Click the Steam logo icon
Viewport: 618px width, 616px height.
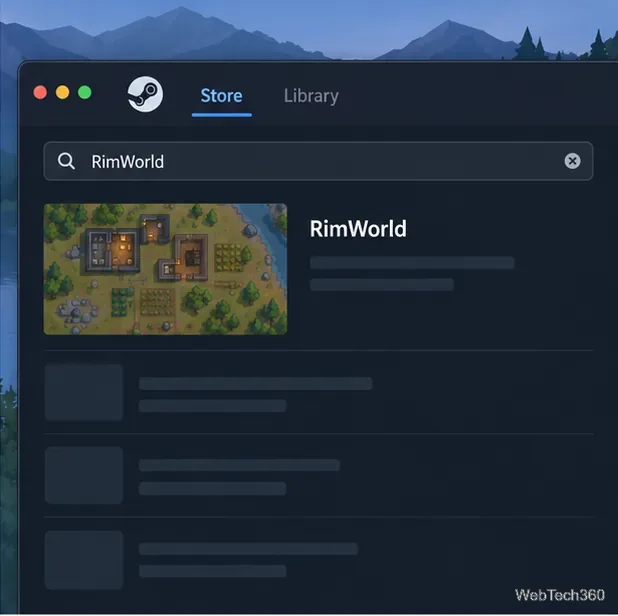click(145, 94)
